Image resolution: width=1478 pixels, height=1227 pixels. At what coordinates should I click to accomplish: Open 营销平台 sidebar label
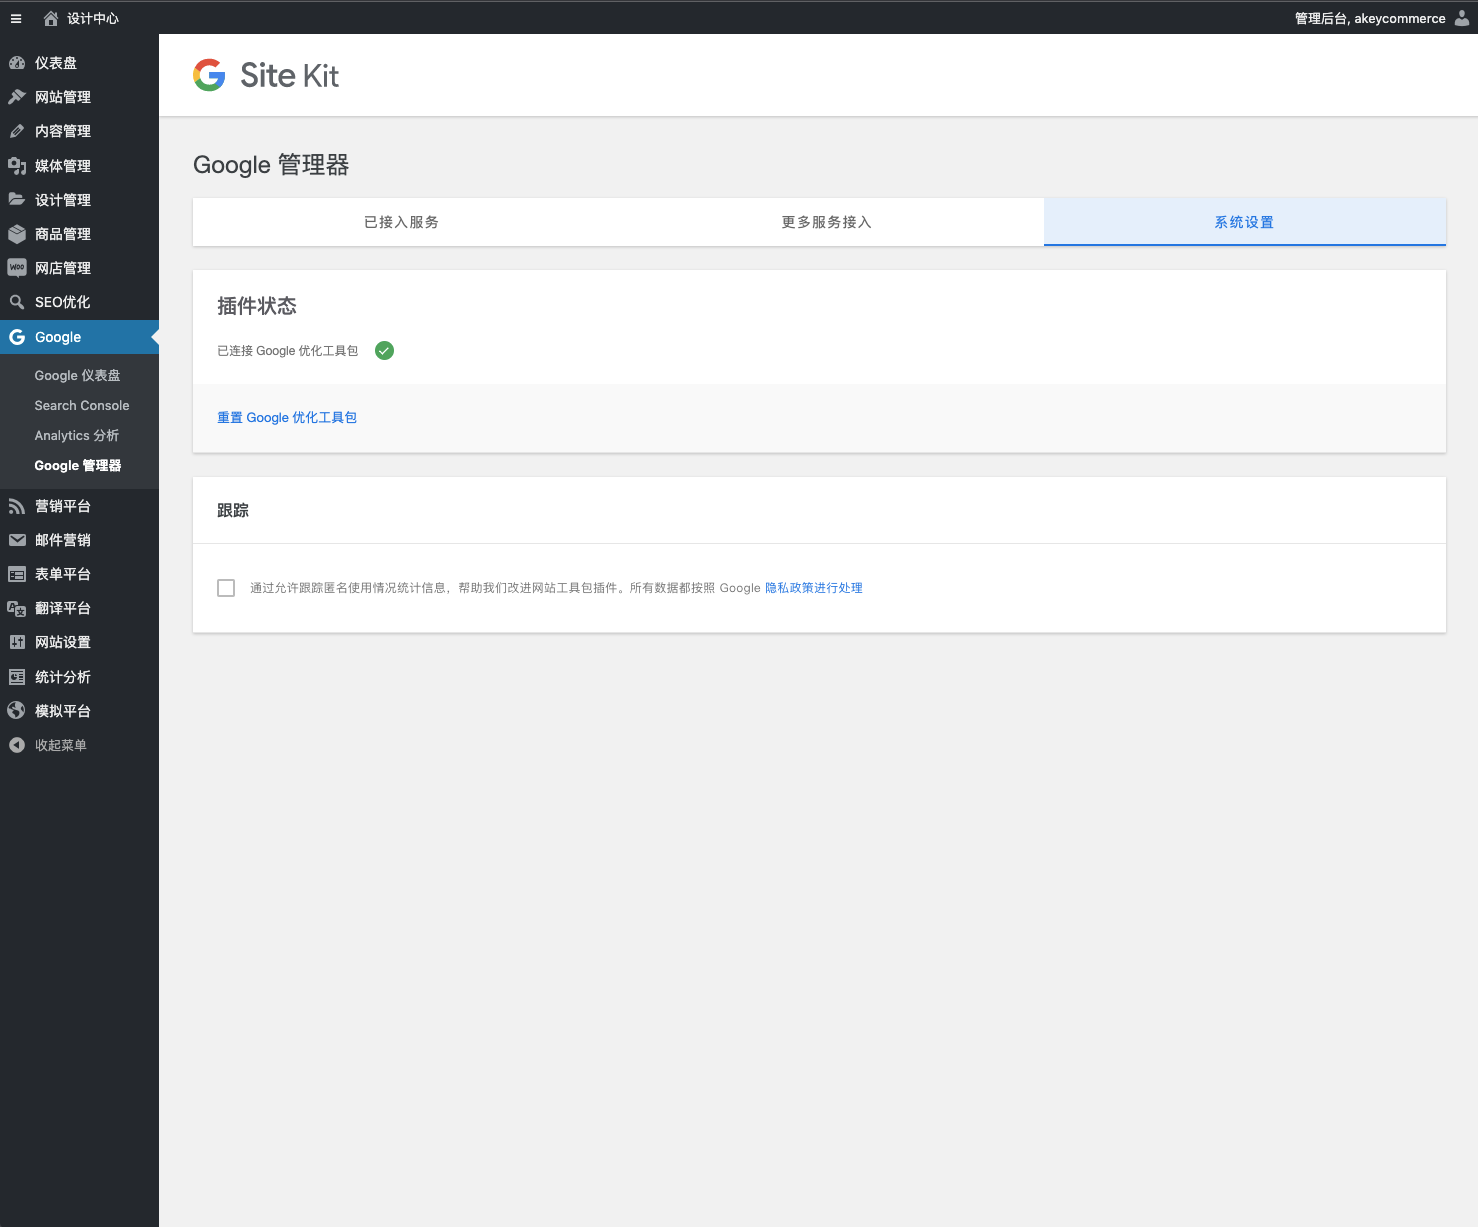pyautogui.click(x=63, y=506)
